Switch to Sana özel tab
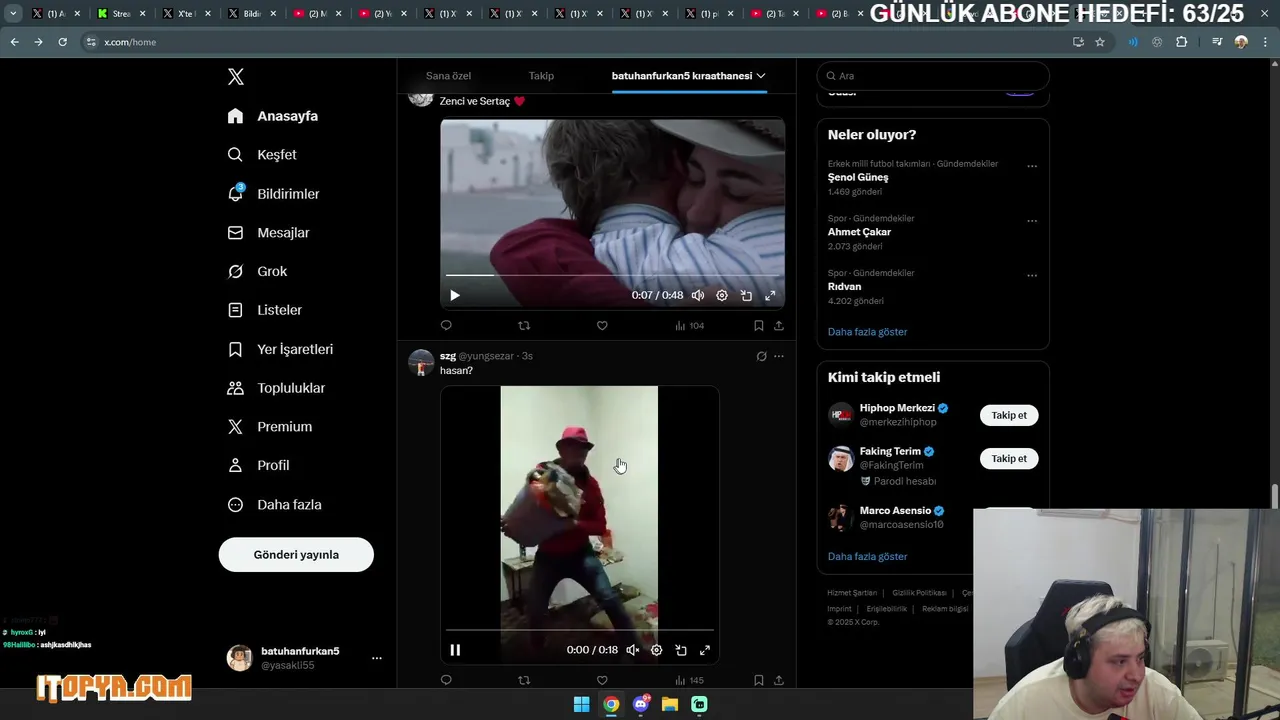The width and height of the screenshot is (1280, 720). click(448, 76)
